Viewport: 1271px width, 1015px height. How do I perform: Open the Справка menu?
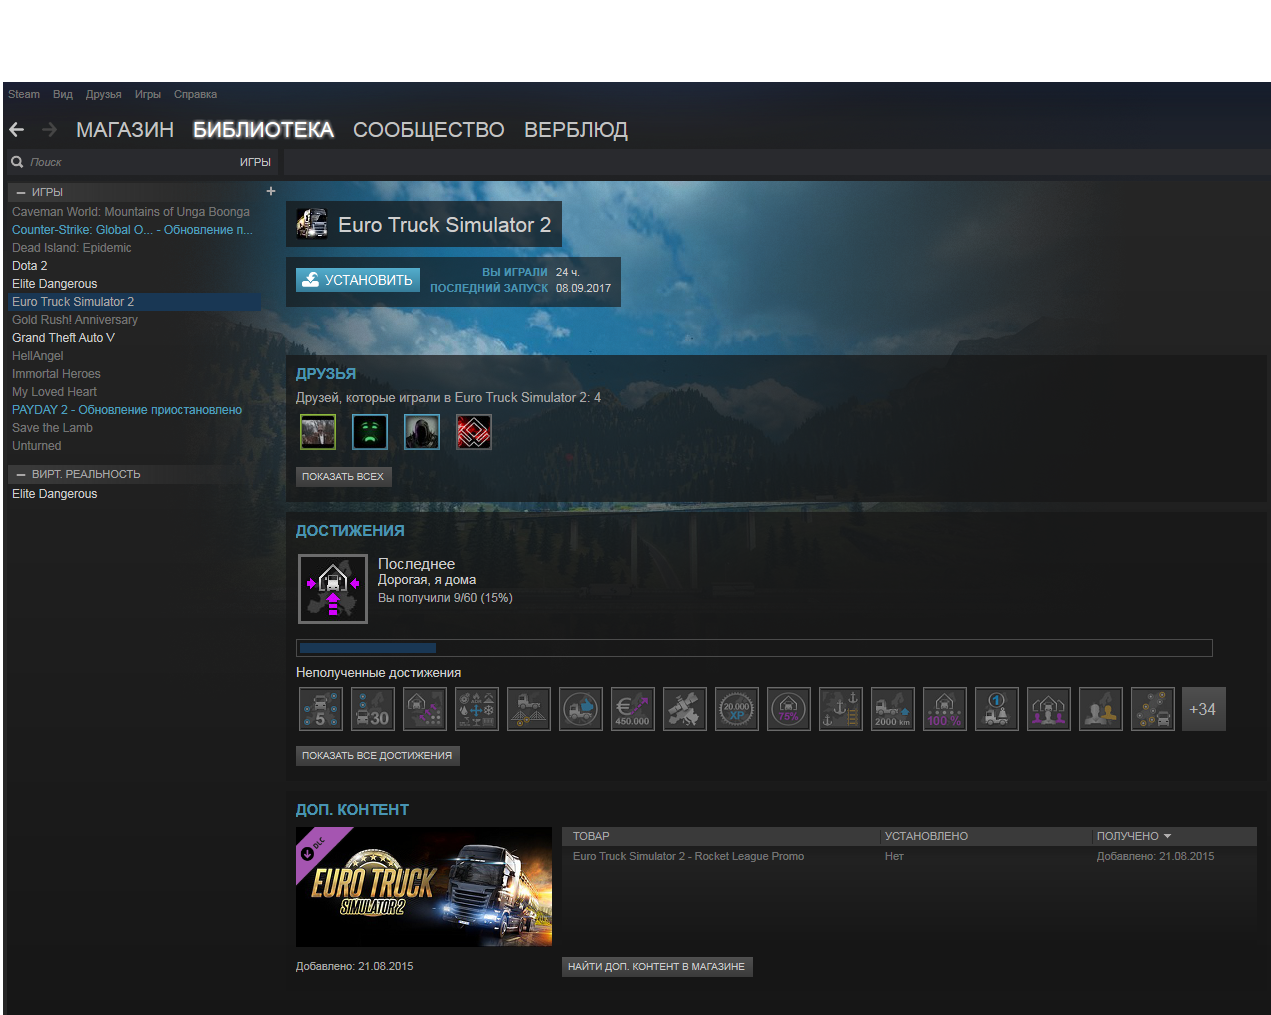click(195, 94)
